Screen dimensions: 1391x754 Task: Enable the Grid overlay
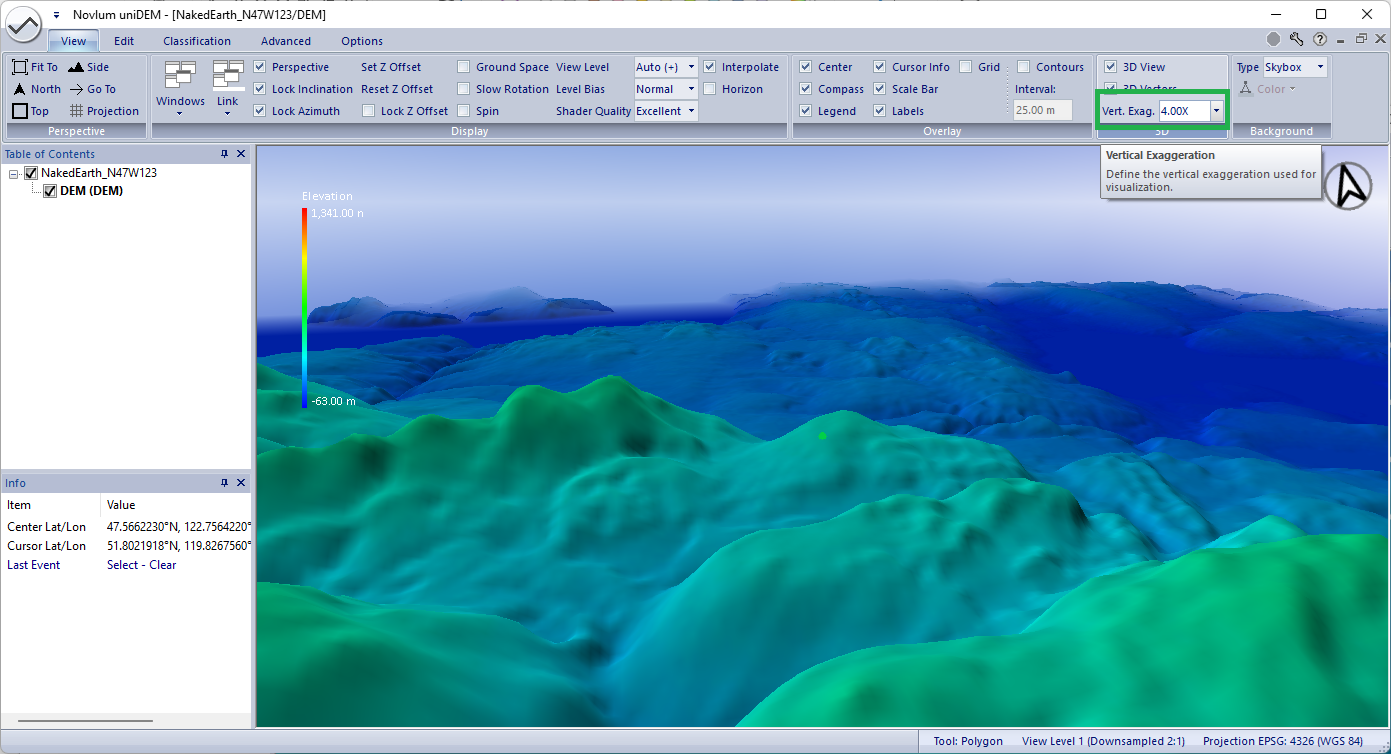pyautogui.click(x=966, y=67)
